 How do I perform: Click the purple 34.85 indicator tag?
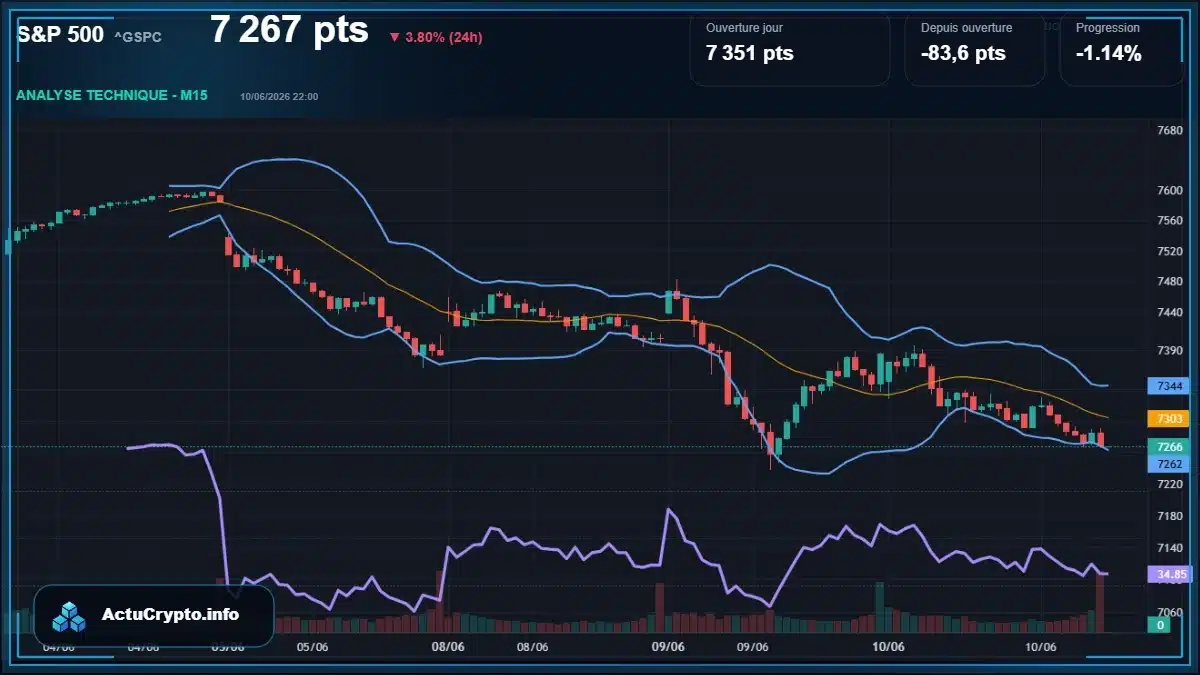tap(1169, 575)
